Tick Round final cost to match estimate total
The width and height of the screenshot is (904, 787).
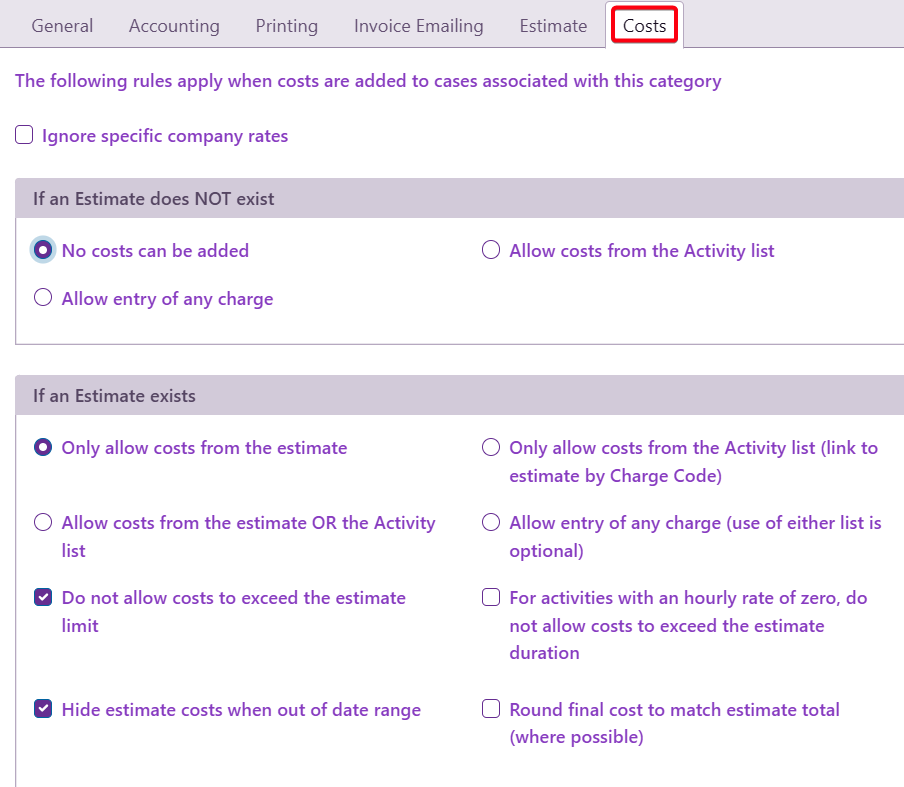[x=491, y=710]
